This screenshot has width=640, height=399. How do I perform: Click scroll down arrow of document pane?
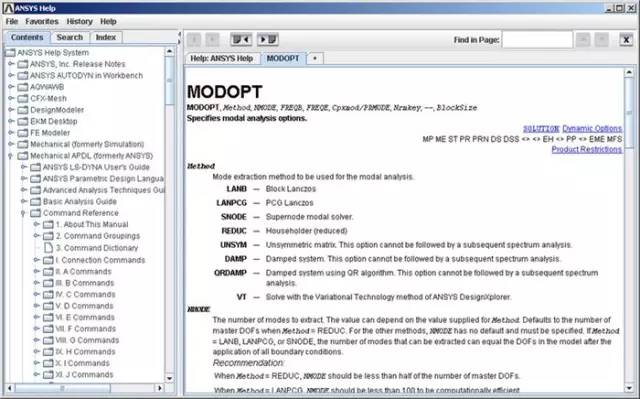[x=629, y=388]
